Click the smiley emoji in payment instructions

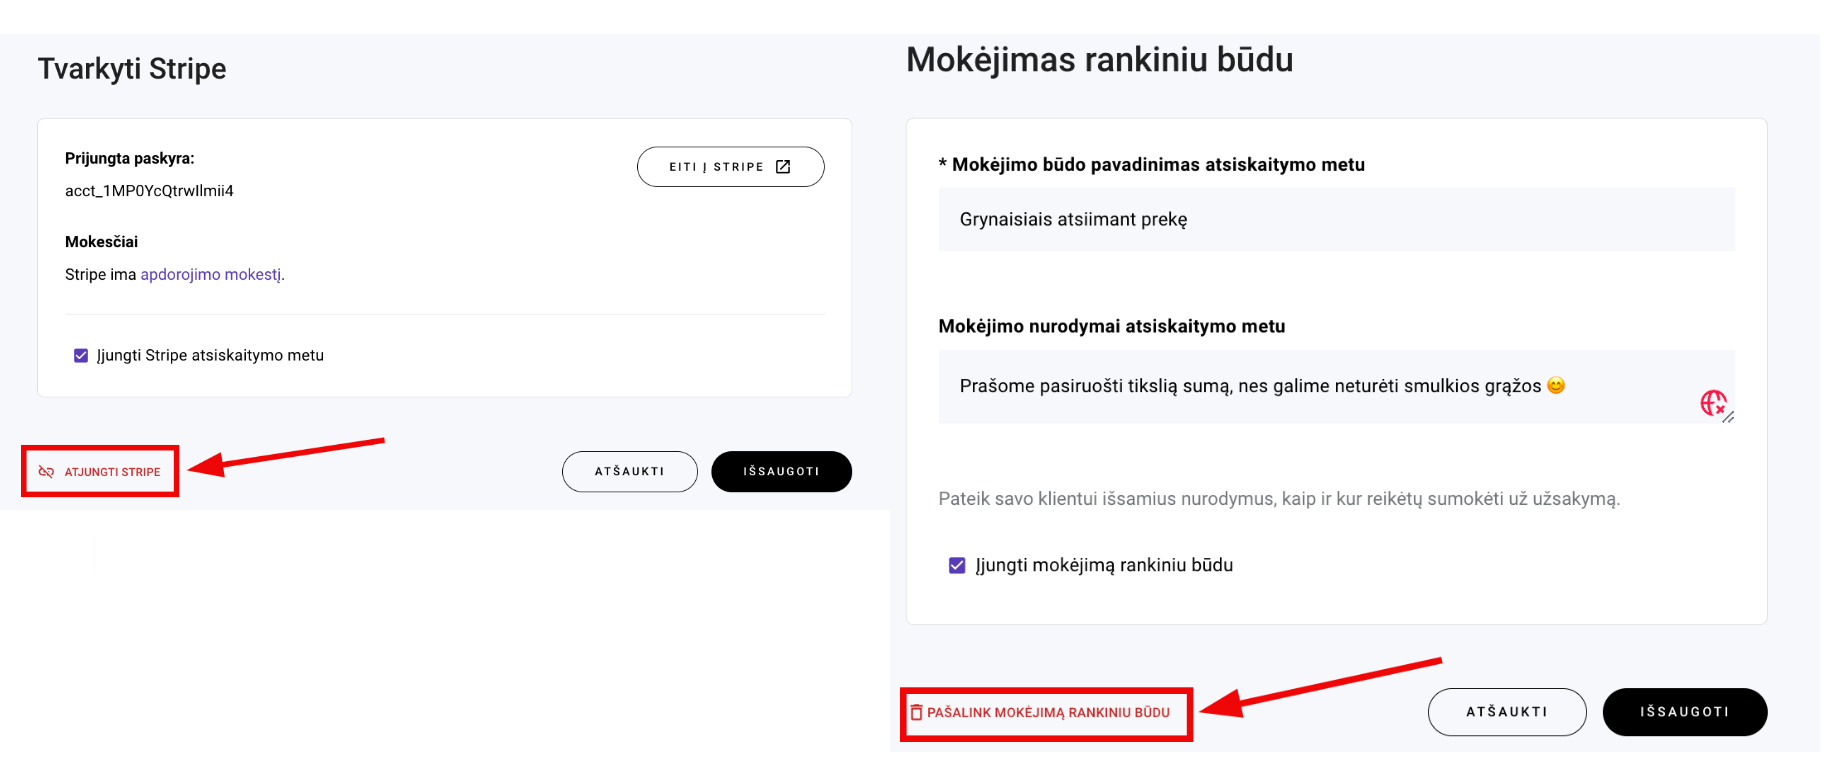[x=1556, y=386]
